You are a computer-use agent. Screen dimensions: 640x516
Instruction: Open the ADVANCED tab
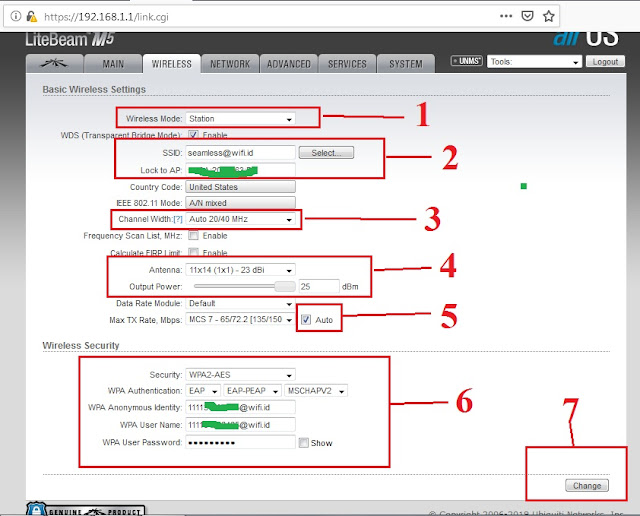(x=289, y=64)
